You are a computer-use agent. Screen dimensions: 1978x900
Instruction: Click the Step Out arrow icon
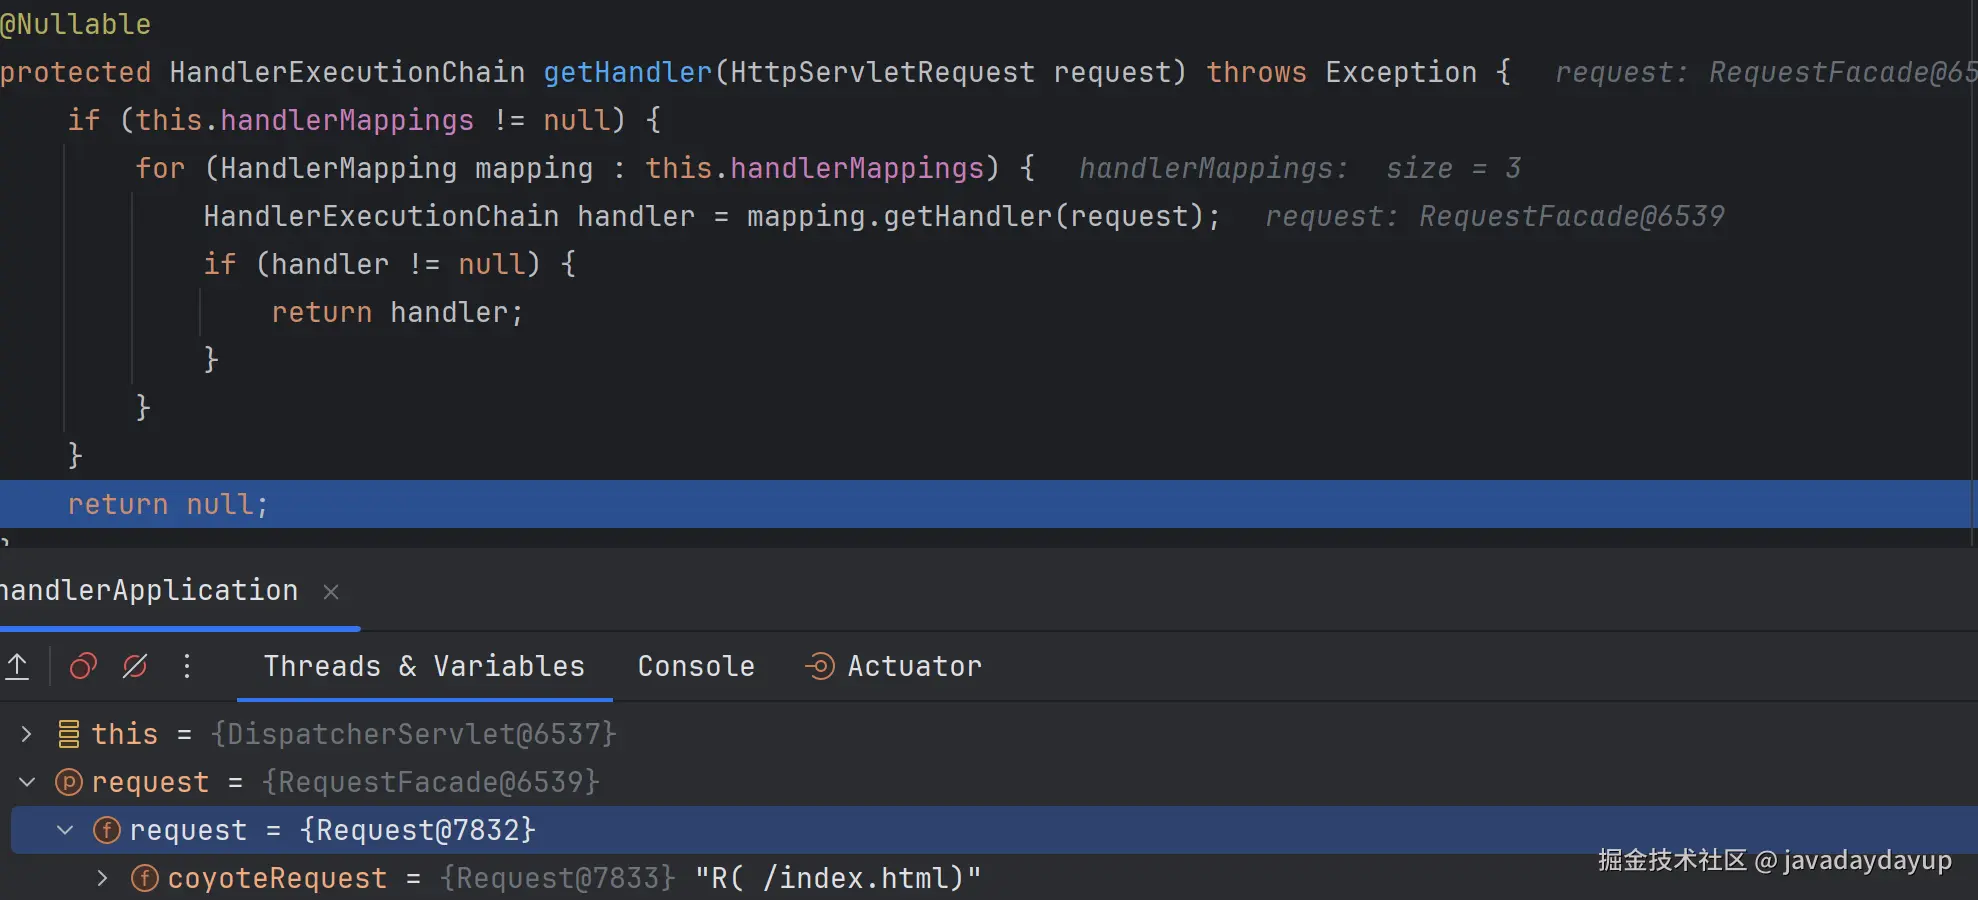click(17, 666)
